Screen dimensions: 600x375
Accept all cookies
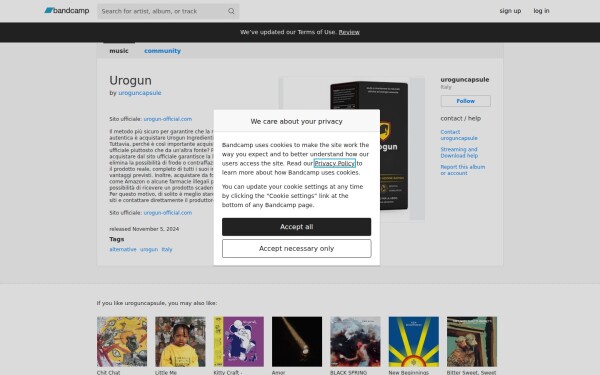click(296, 227)
